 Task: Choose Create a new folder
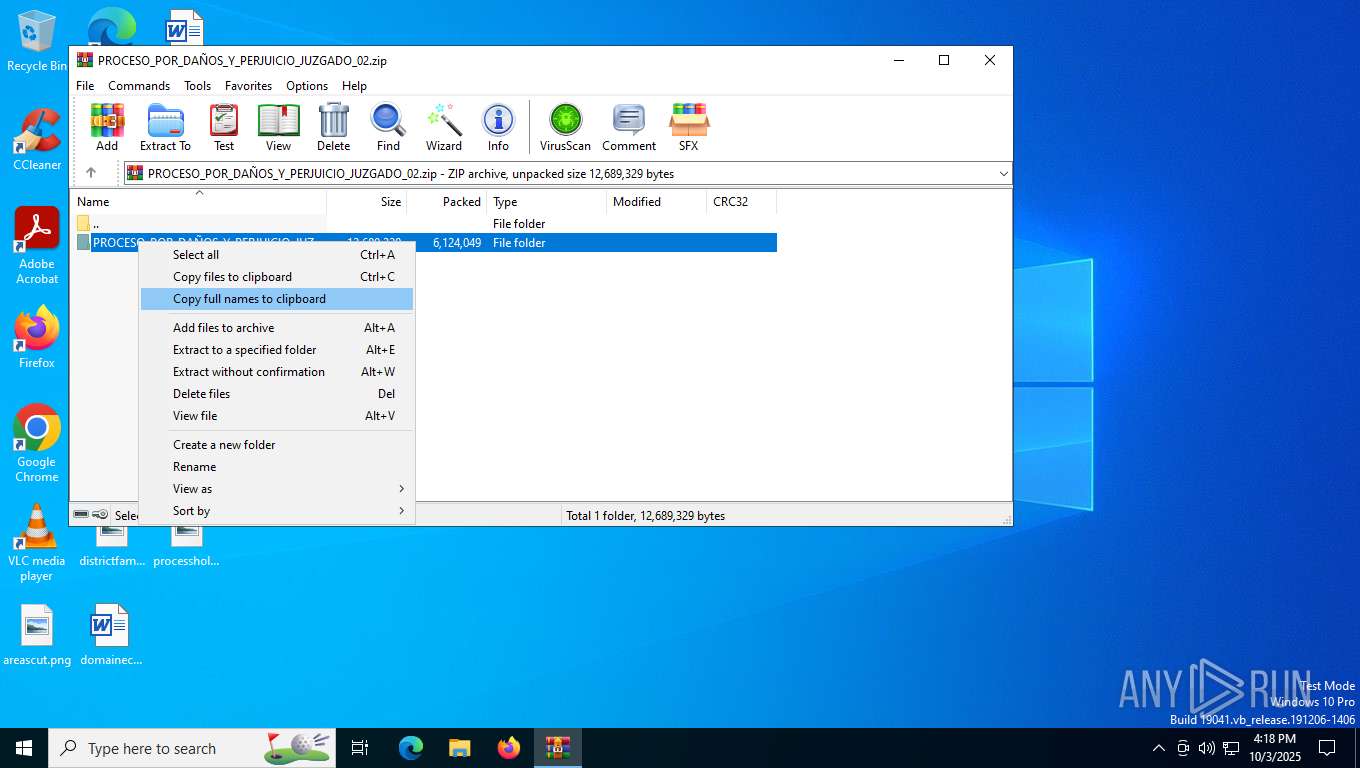click(x=277, y=445)
